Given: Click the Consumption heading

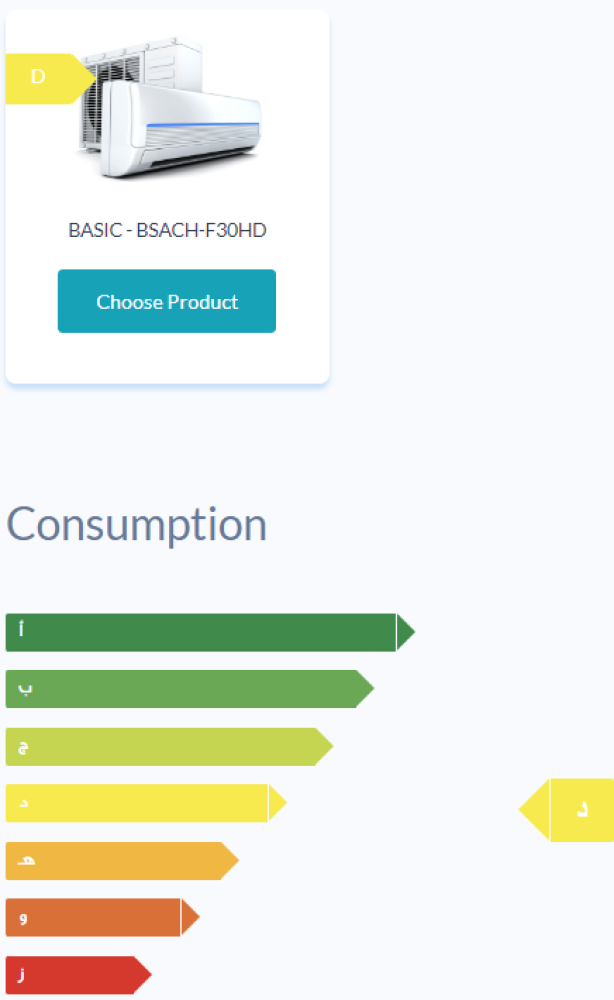Looking at the screenshot, I should click(x=137, y=525).
